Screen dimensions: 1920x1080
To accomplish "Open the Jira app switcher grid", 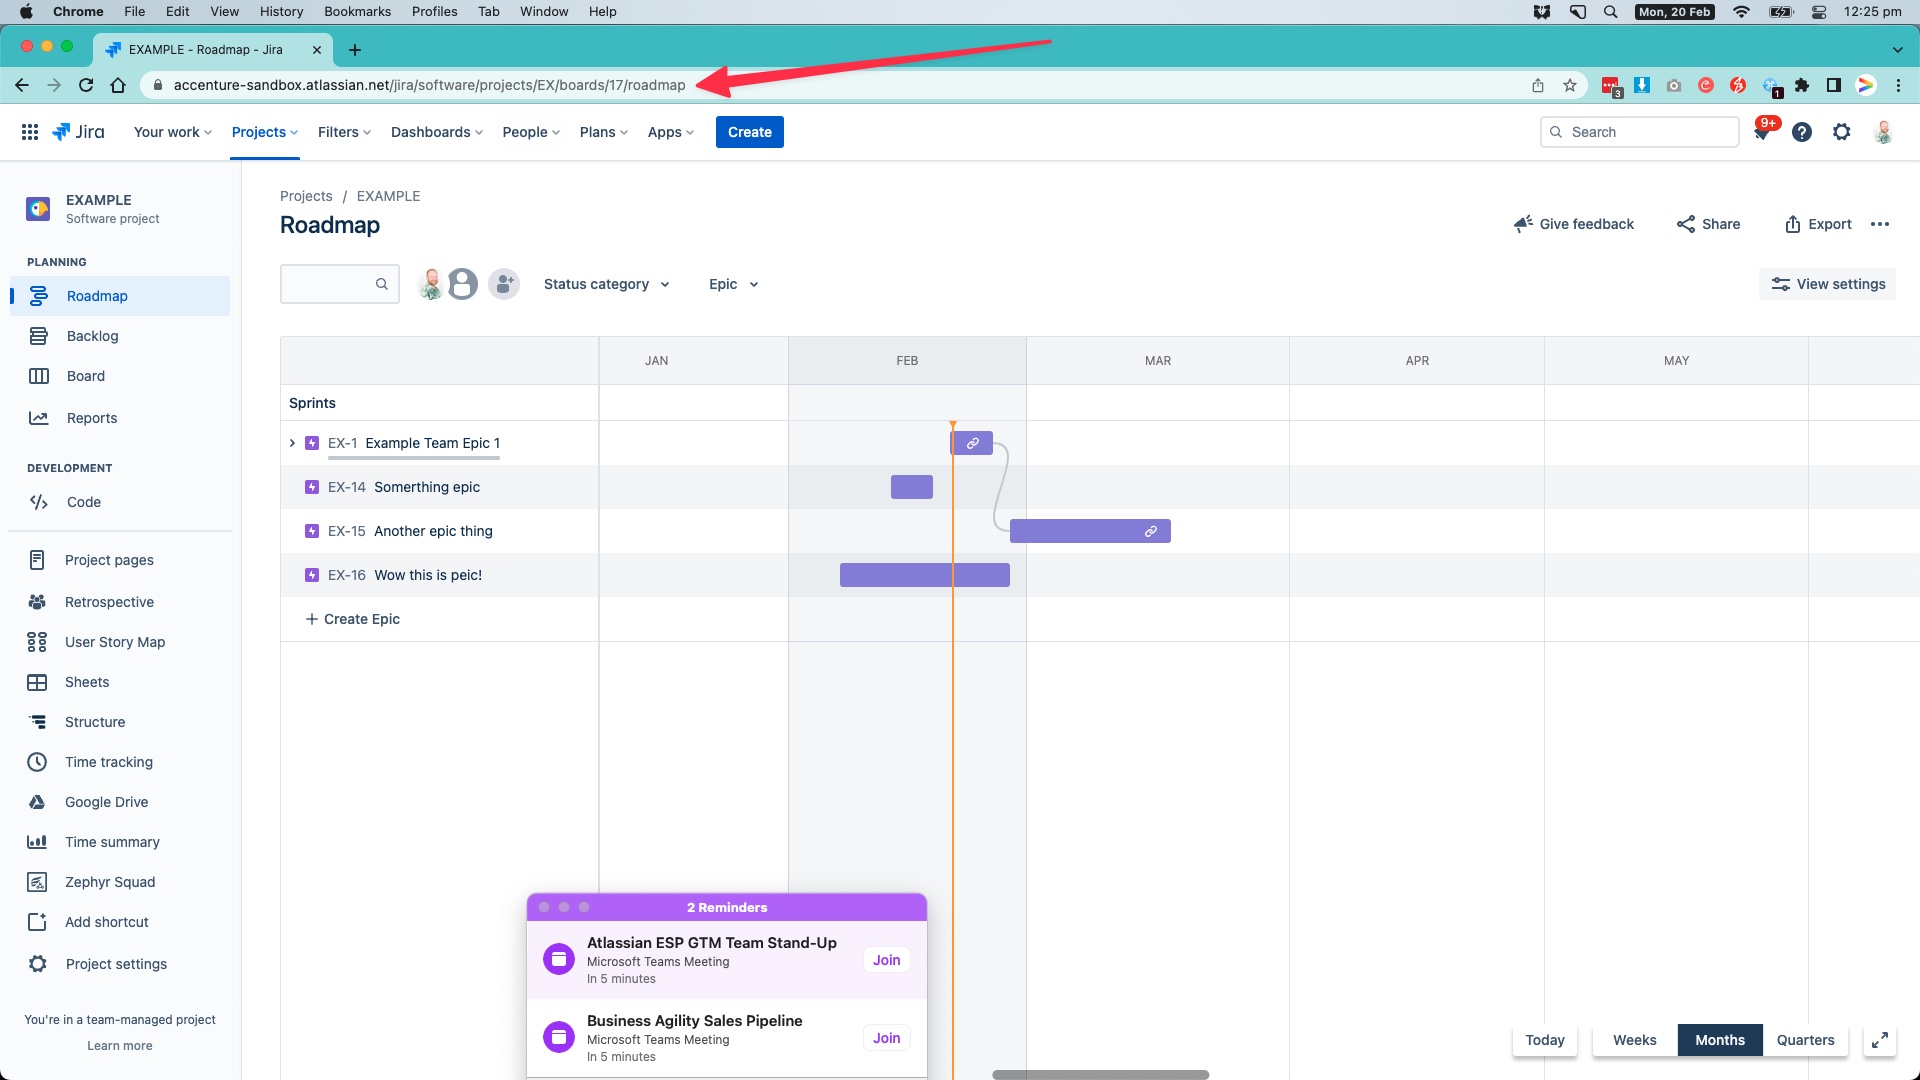I will pyautogui.click(x=30, y=131).
